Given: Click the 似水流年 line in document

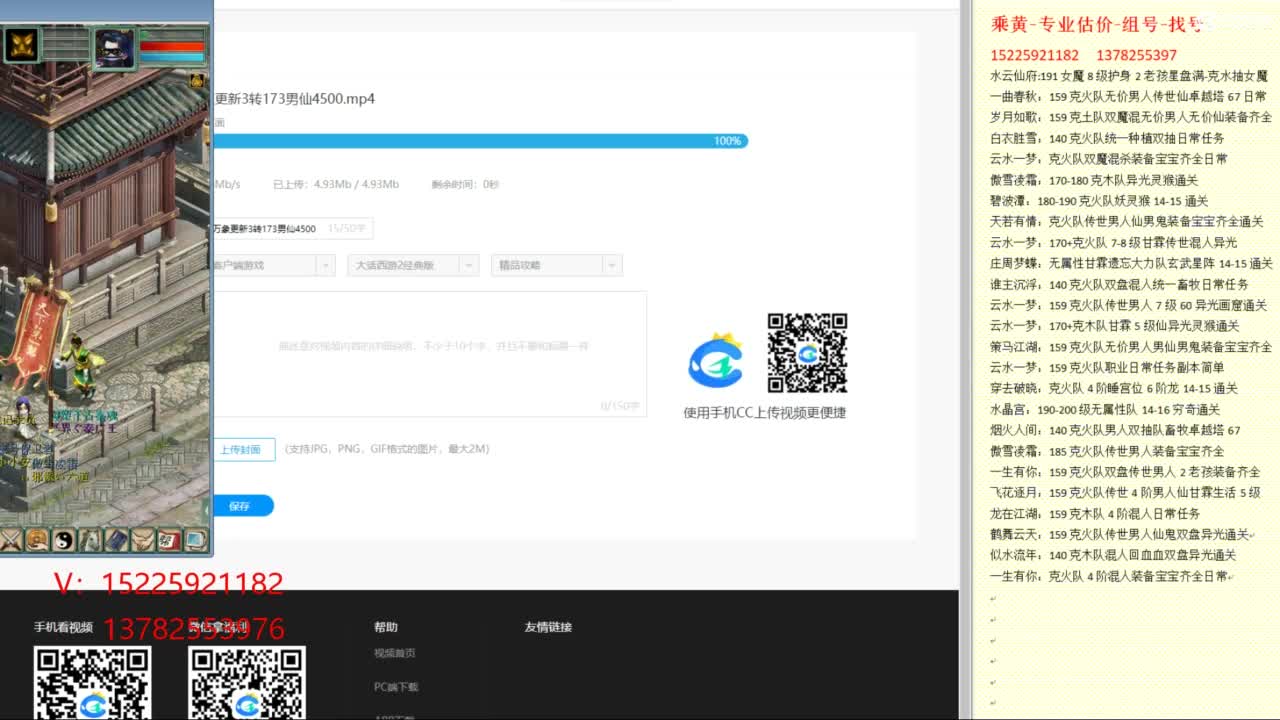Looking at the screenshot, I should 1113,555.
